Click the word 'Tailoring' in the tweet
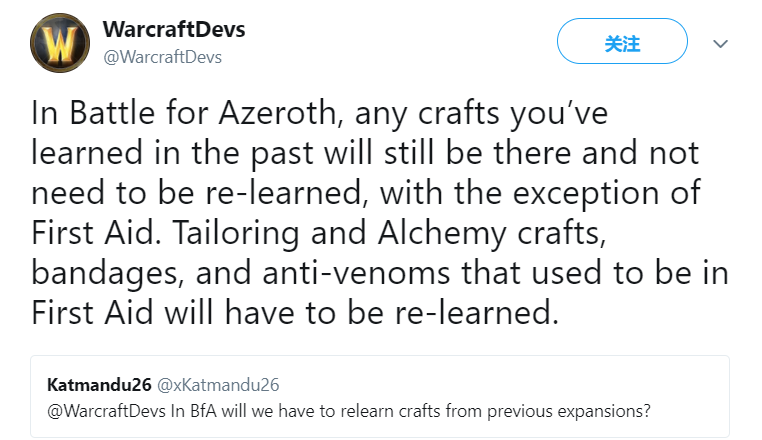 pyautogui.click(x=236, y=232)
